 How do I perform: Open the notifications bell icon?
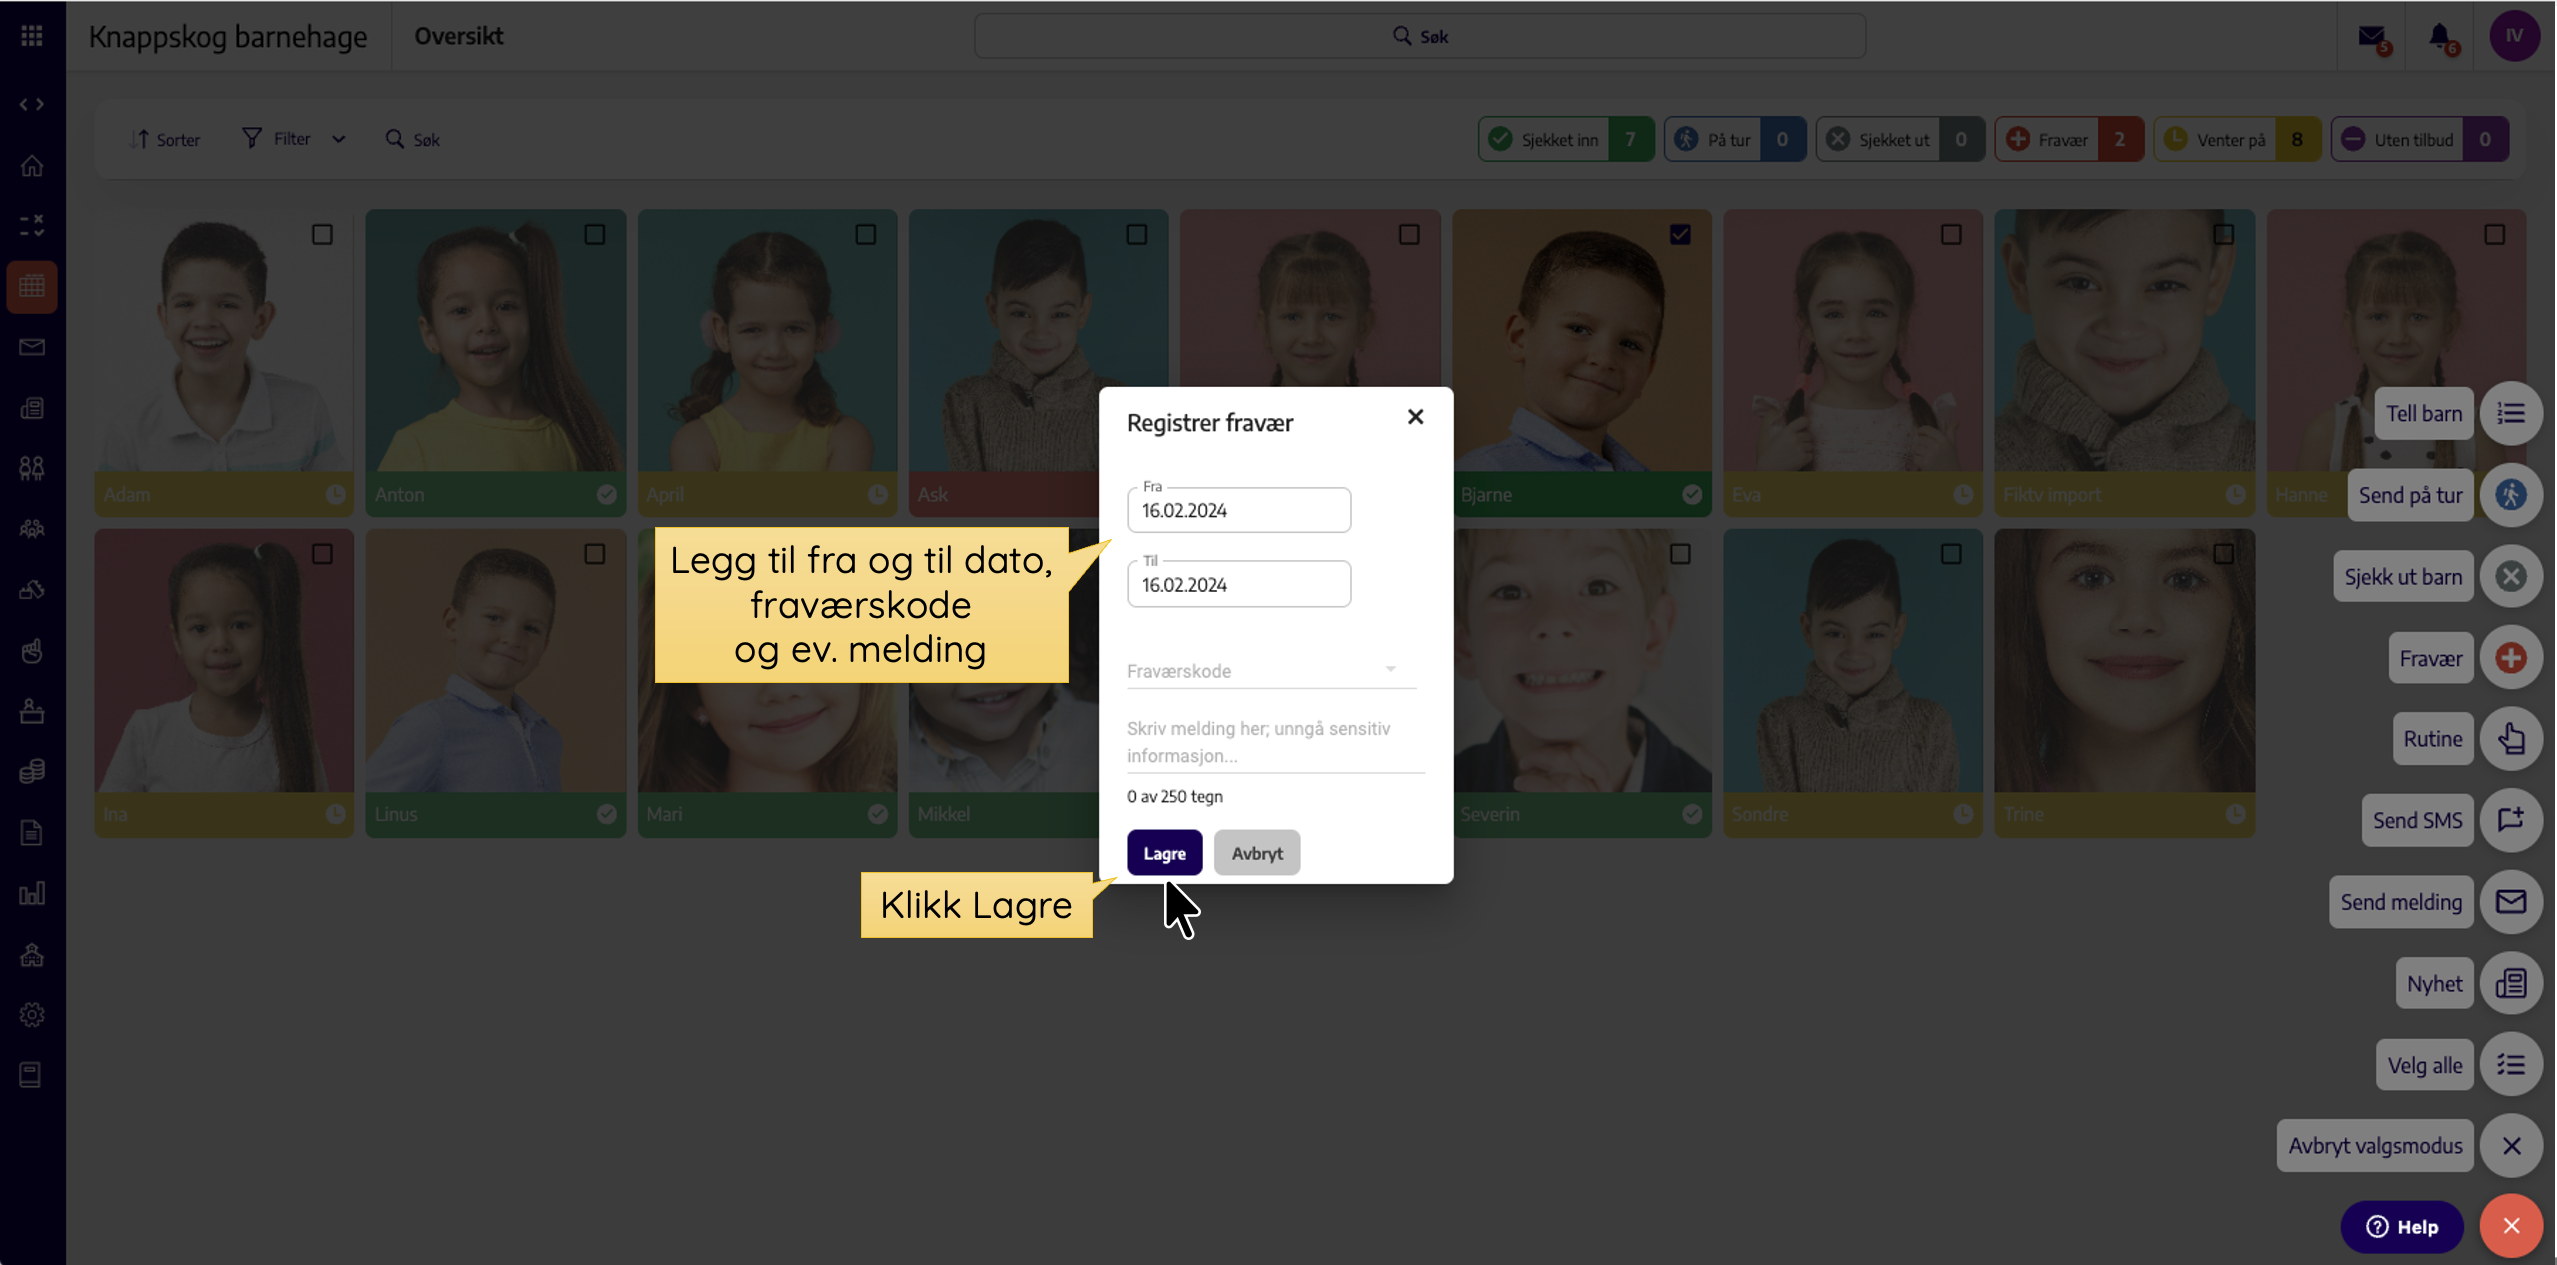click(2441, 37)
